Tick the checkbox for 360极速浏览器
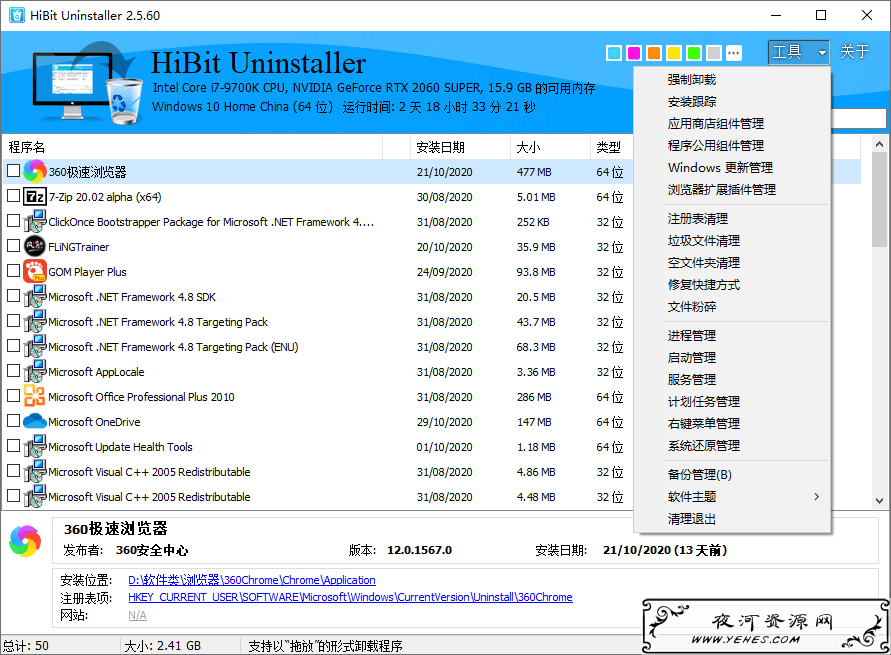The width and height of the screenshot is (891, 655). coord(13,170)
